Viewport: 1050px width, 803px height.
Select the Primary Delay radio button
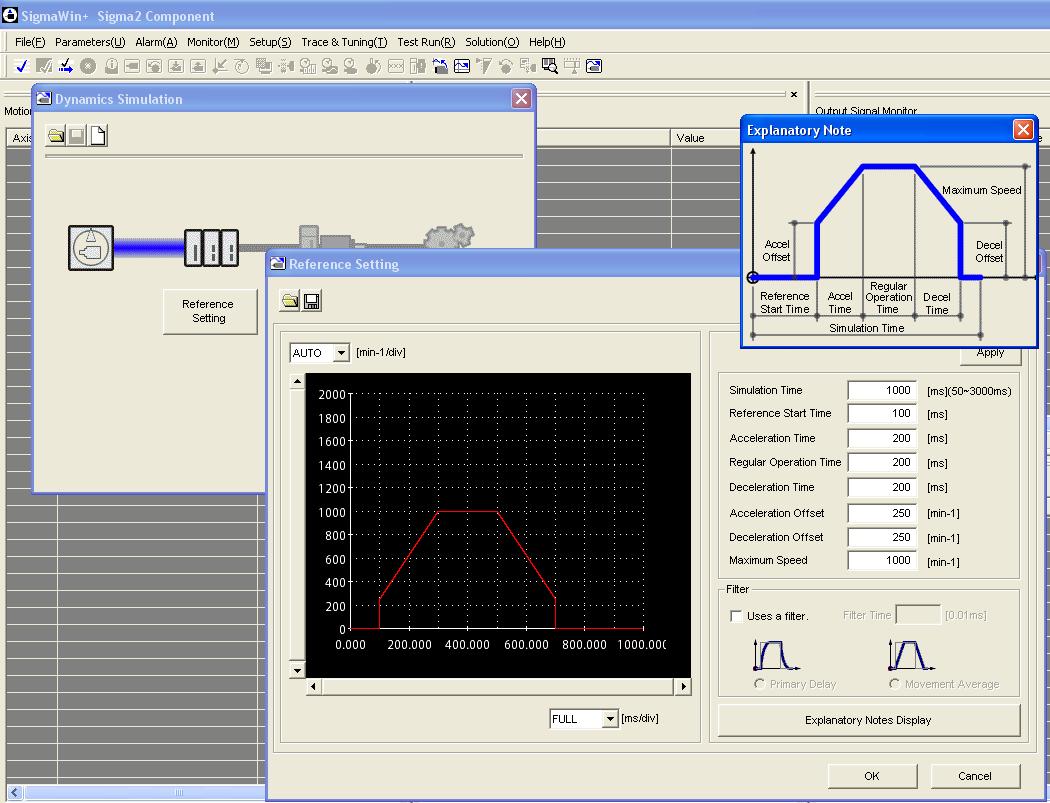[x=760, y=684]
